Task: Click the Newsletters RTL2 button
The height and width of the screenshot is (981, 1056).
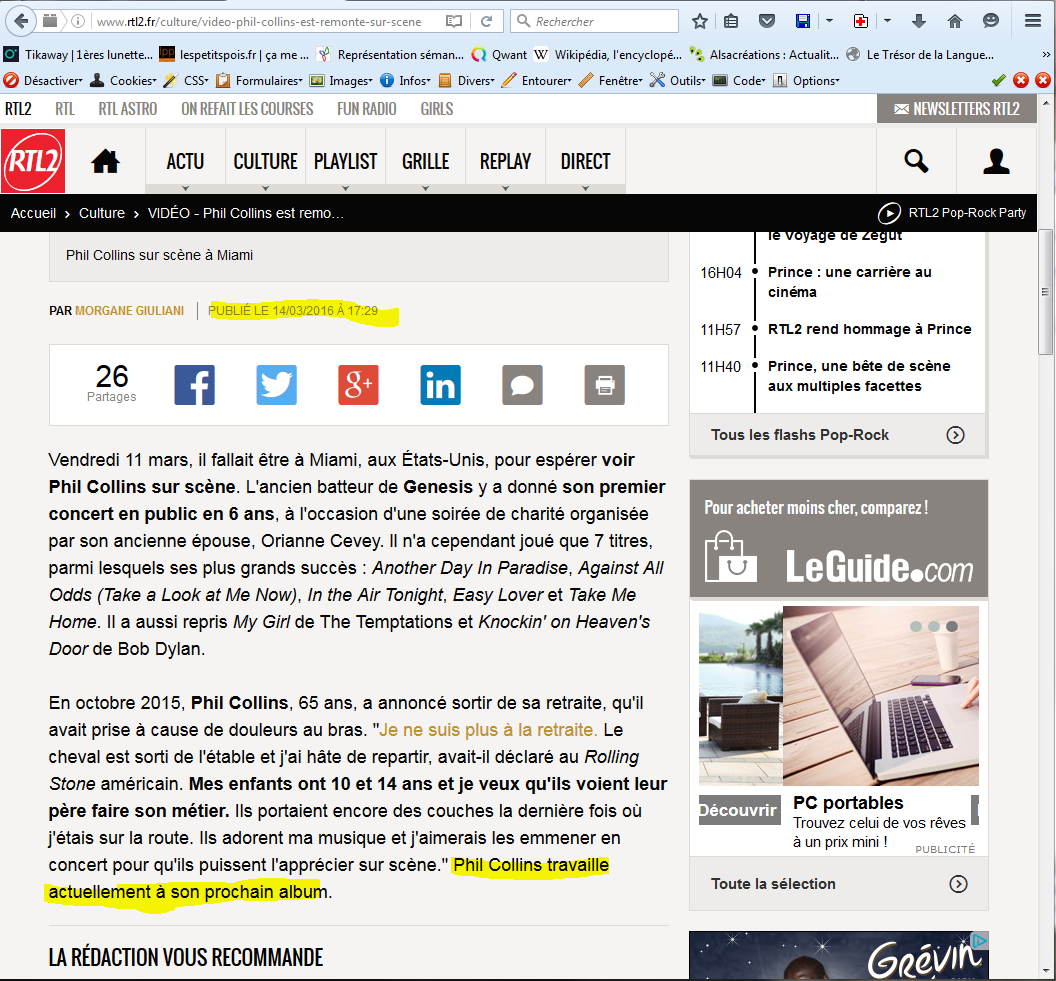Action: point(956,109)
